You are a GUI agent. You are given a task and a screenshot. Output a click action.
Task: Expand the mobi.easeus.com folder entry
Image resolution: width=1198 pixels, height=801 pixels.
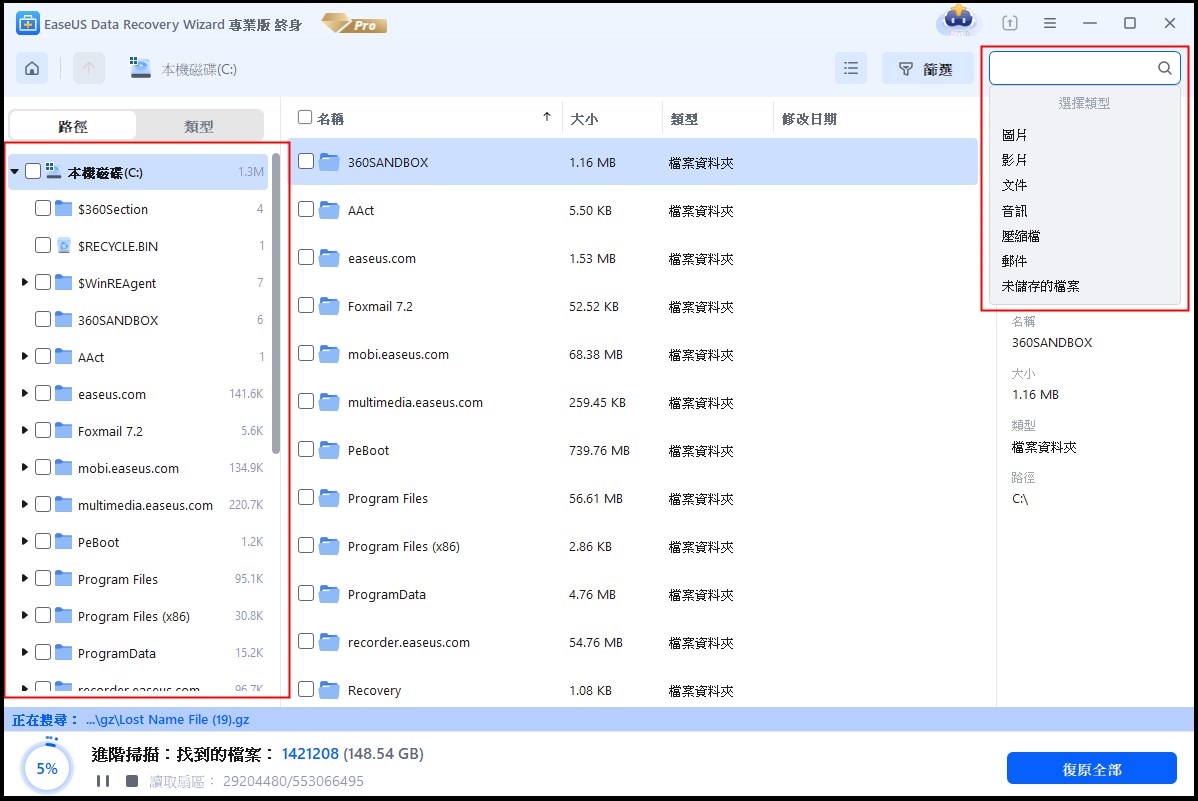[23, 468]
